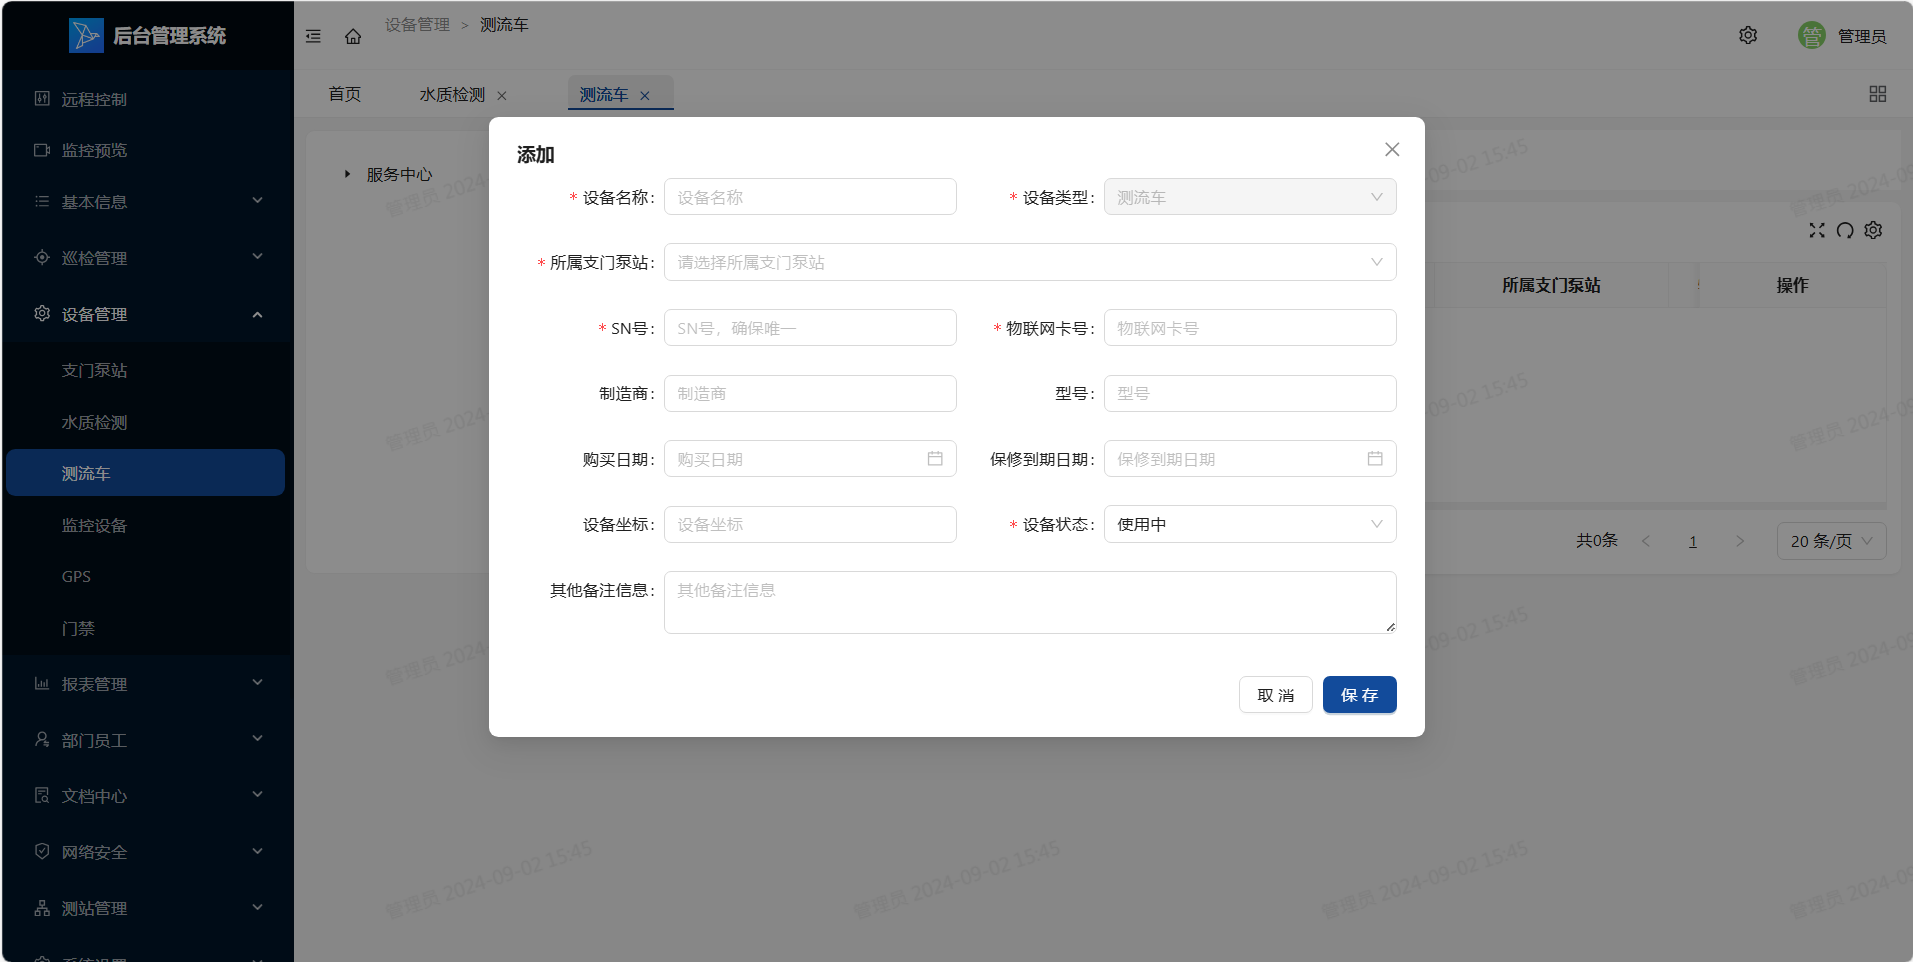Click the 网络安全 shield icon
Viewport: 1913px width, 962px height.
42,852
